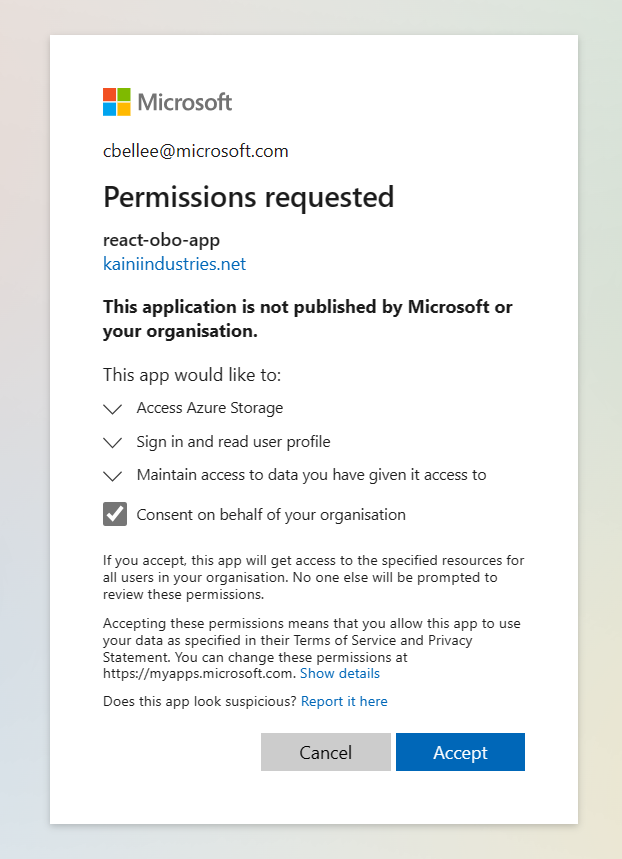Select the cbellee@microsoft.com account text
The height and width of the screenshot is (859, 622).
tap(196, 151)
